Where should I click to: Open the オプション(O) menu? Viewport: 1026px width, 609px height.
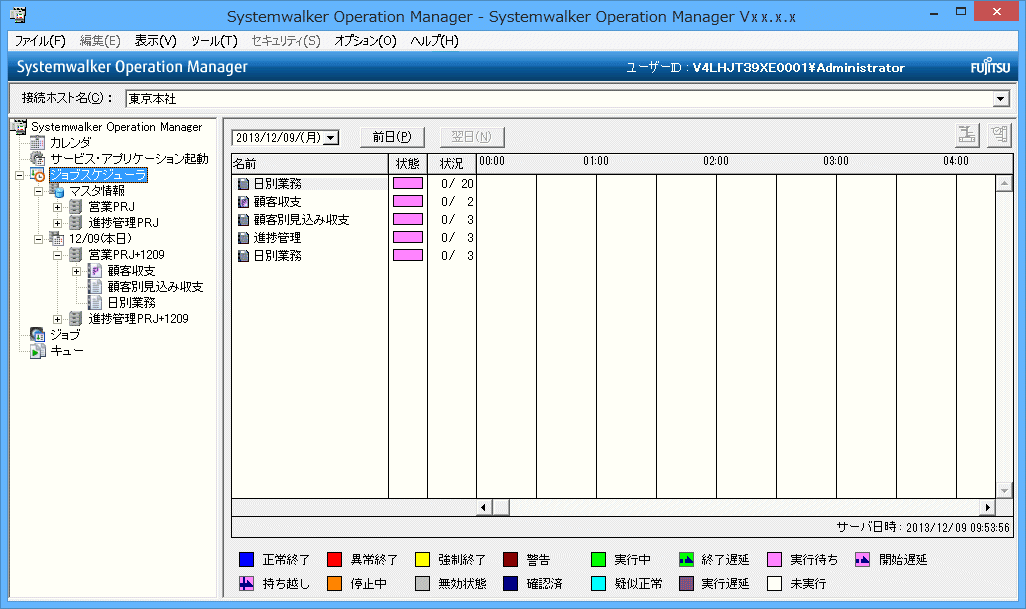(x=366, y=41)
